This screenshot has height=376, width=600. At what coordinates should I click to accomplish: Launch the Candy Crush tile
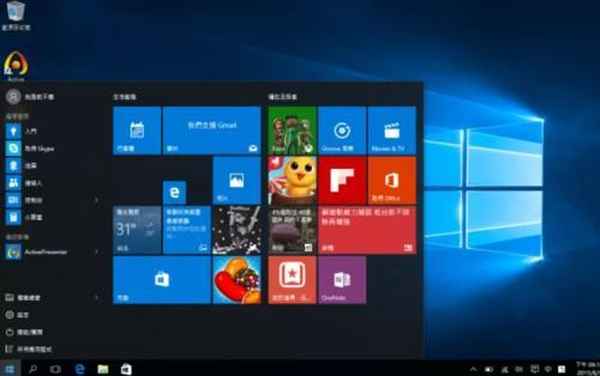pyautogui.click(x=237, y=280)
